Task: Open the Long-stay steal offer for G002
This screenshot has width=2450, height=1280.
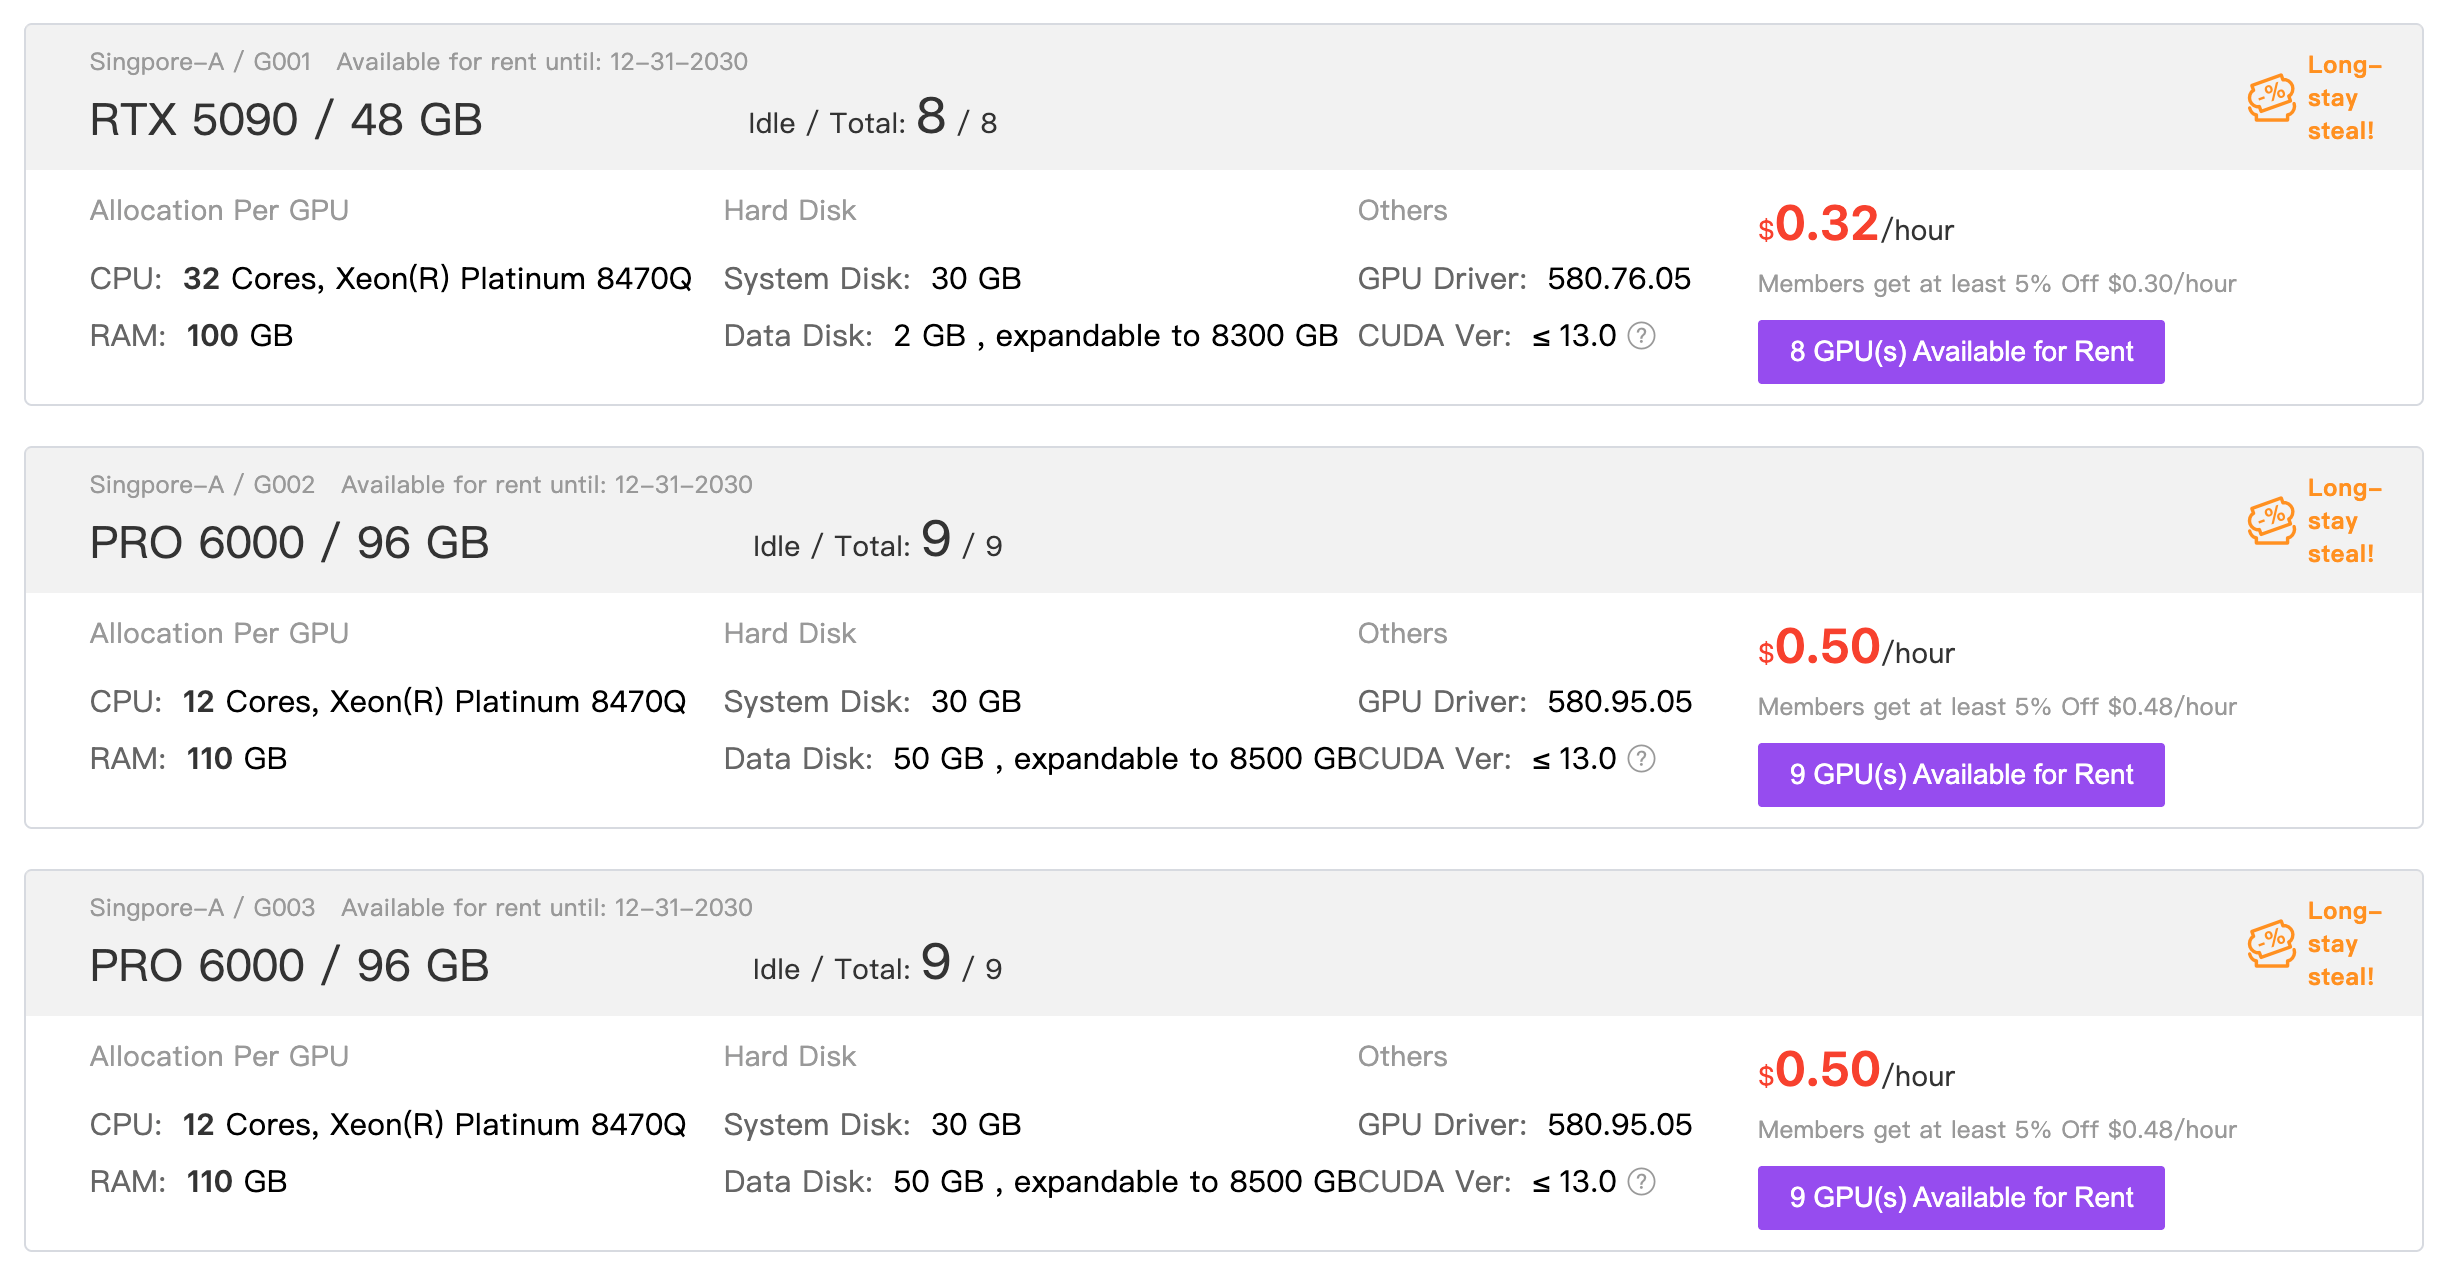Action: tap(2344, 521)
